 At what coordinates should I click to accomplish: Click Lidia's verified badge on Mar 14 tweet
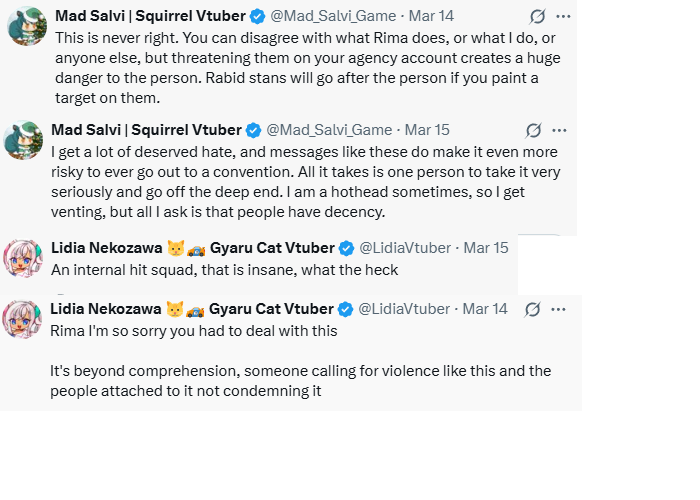point(345,309)
